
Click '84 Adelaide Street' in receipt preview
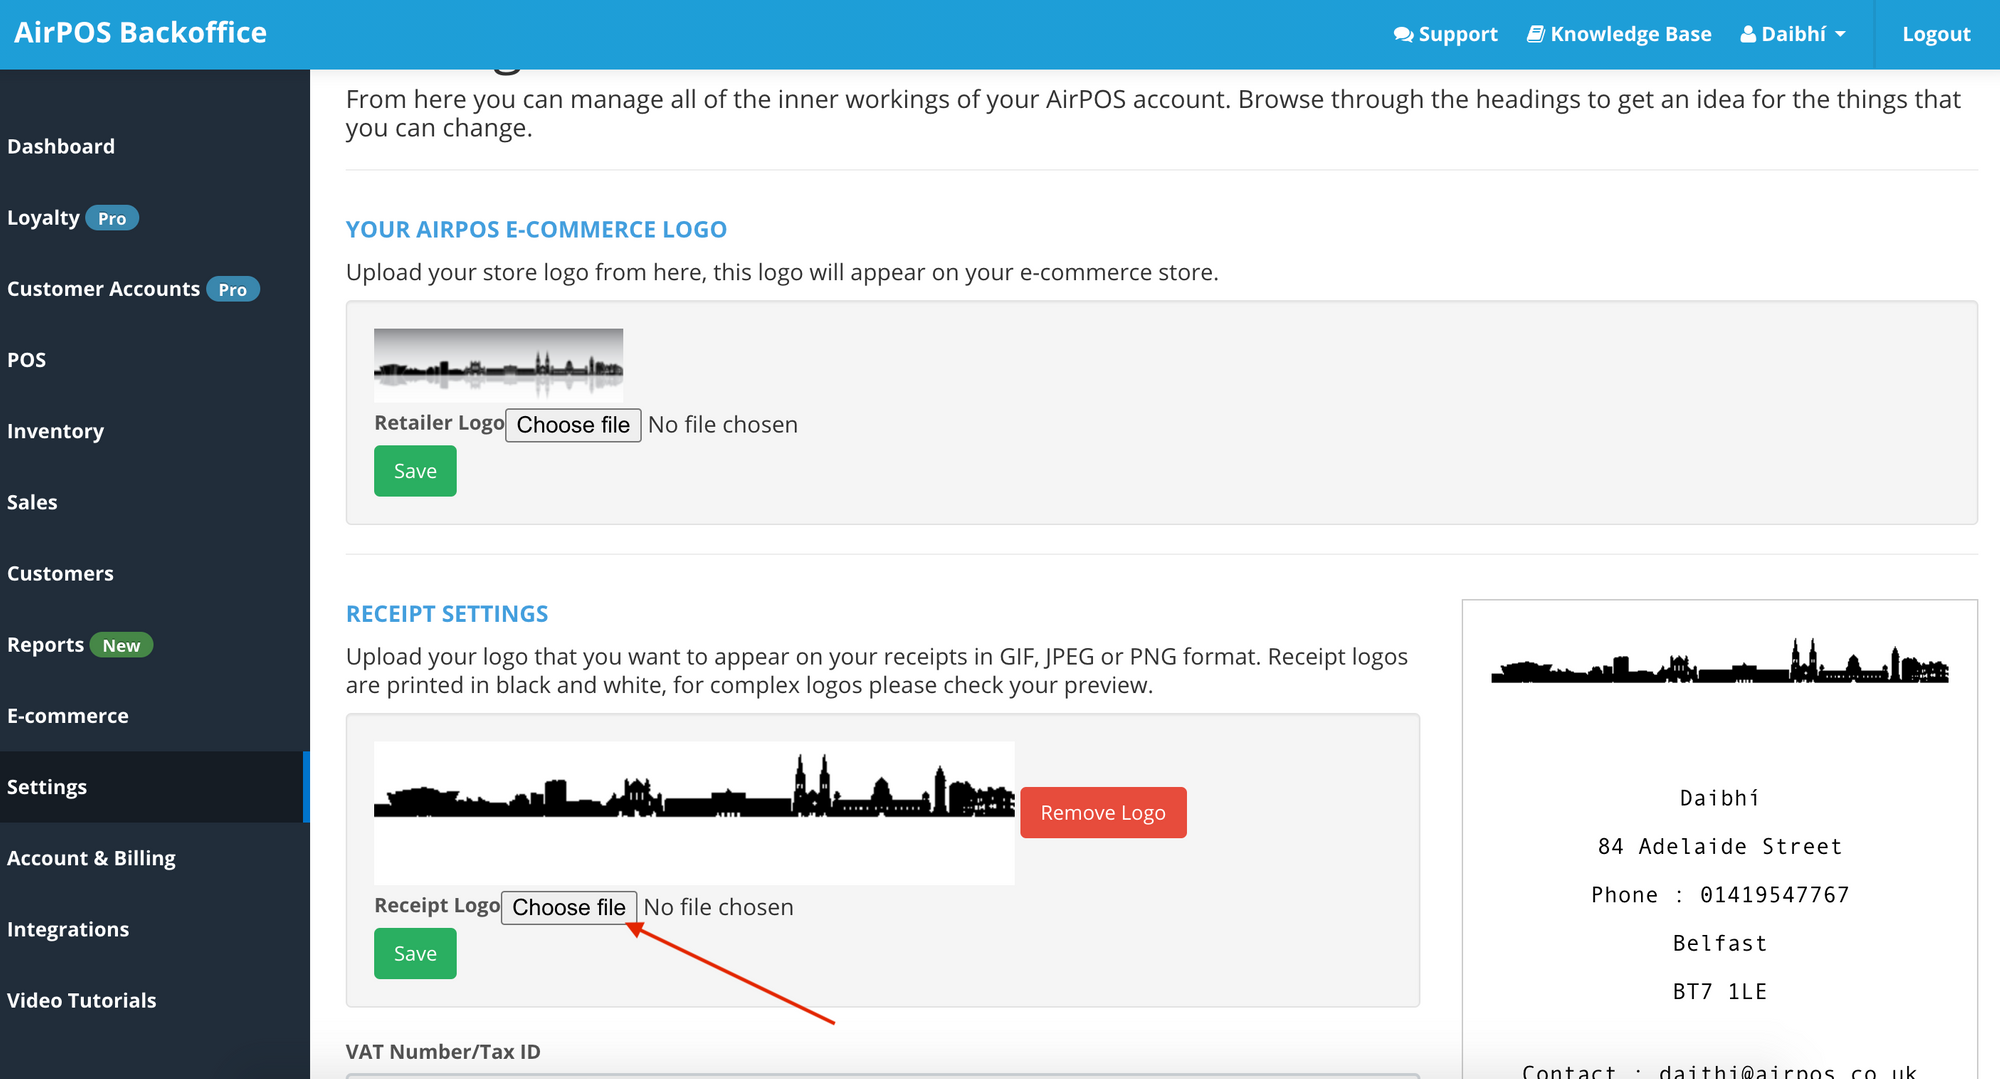click(1720, 847)
